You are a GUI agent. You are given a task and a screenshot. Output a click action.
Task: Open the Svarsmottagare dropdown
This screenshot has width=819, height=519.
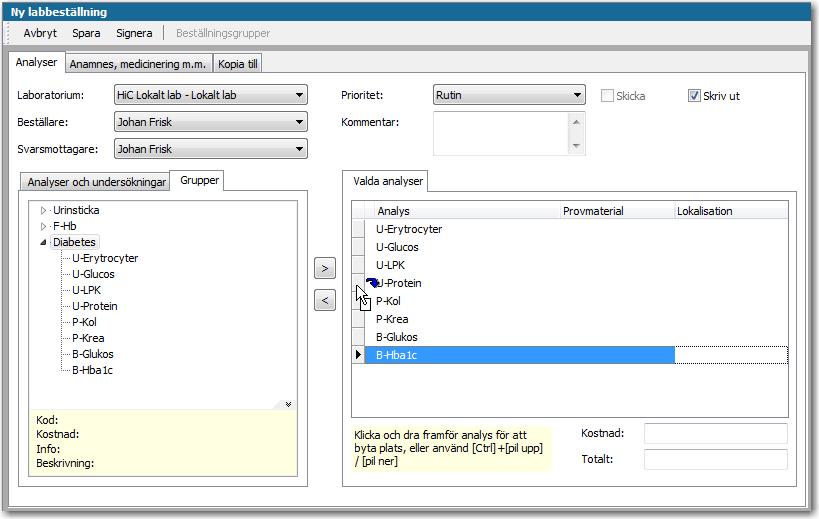(x=299, y=149)
